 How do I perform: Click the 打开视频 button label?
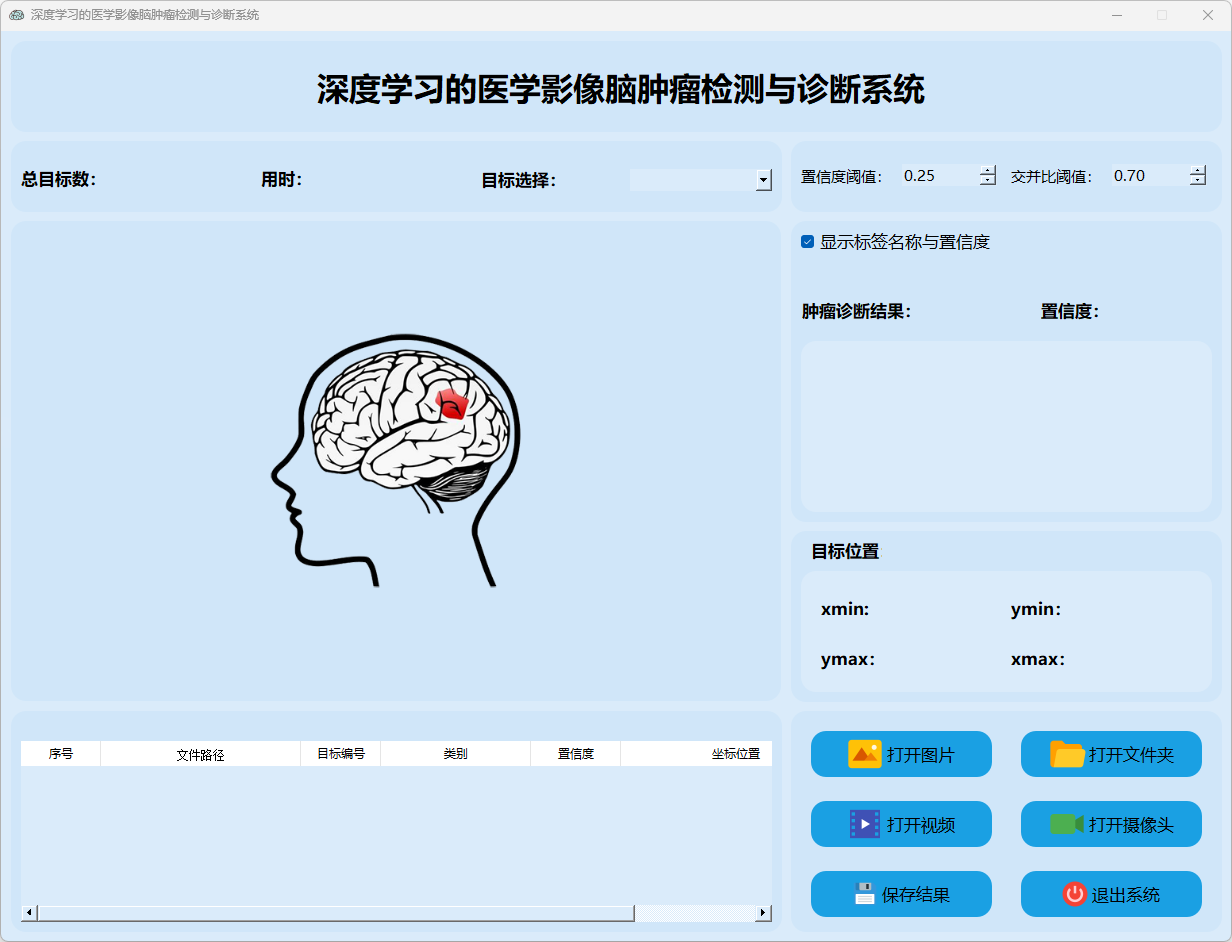pos(921,825)
